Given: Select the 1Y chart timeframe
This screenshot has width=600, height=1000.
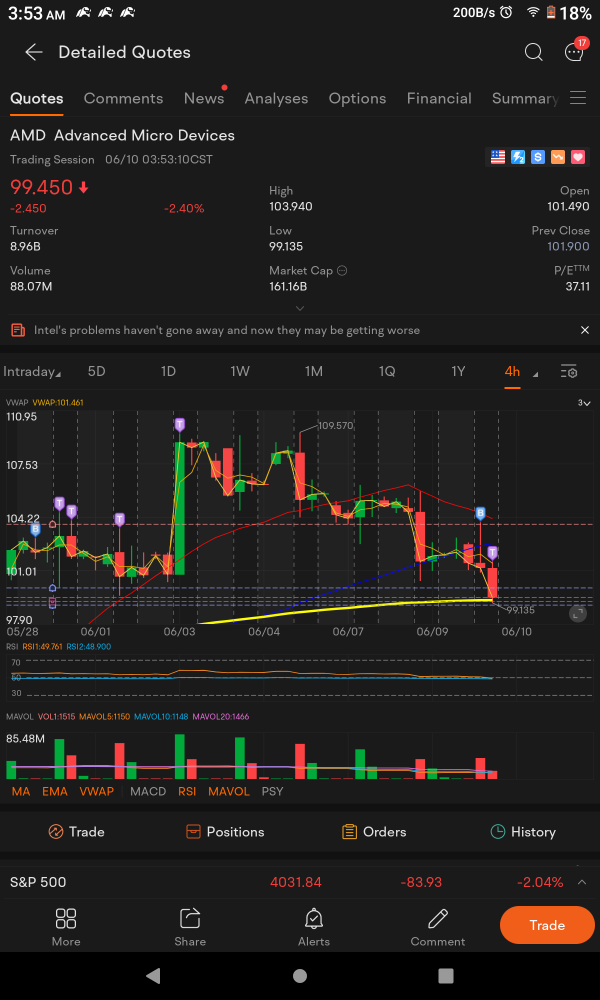Looking at the screenshot, I should (x=458, y=372).
